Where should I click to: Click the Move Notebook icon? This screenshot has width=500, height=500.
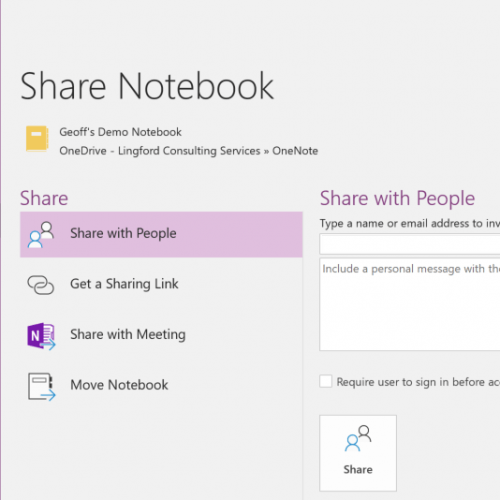coord(42,387)
